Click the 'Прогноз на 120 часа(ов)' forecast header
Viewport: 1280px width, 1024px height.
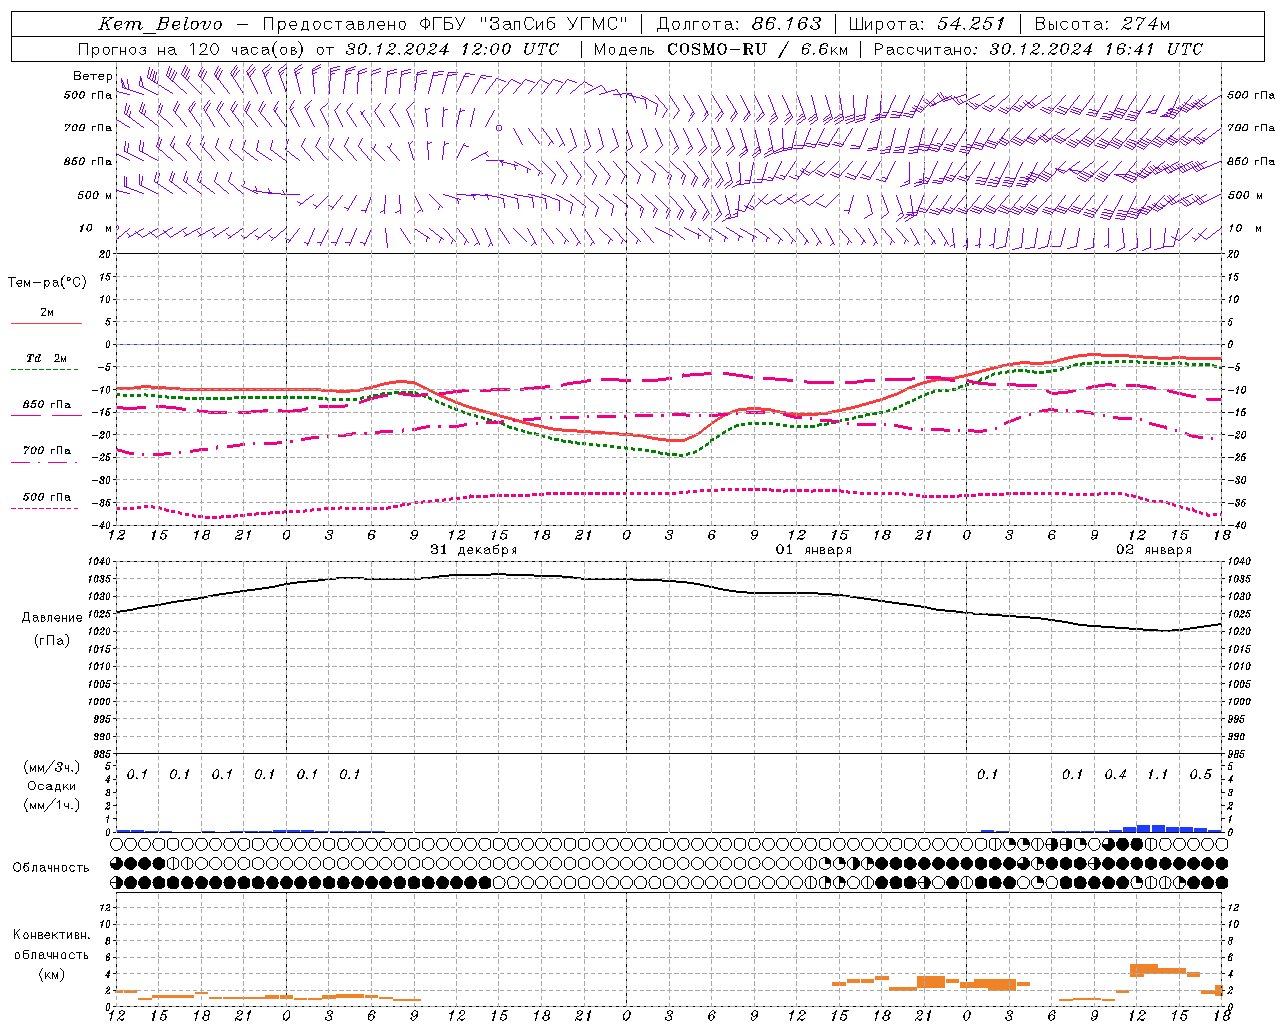click(192, 49)
